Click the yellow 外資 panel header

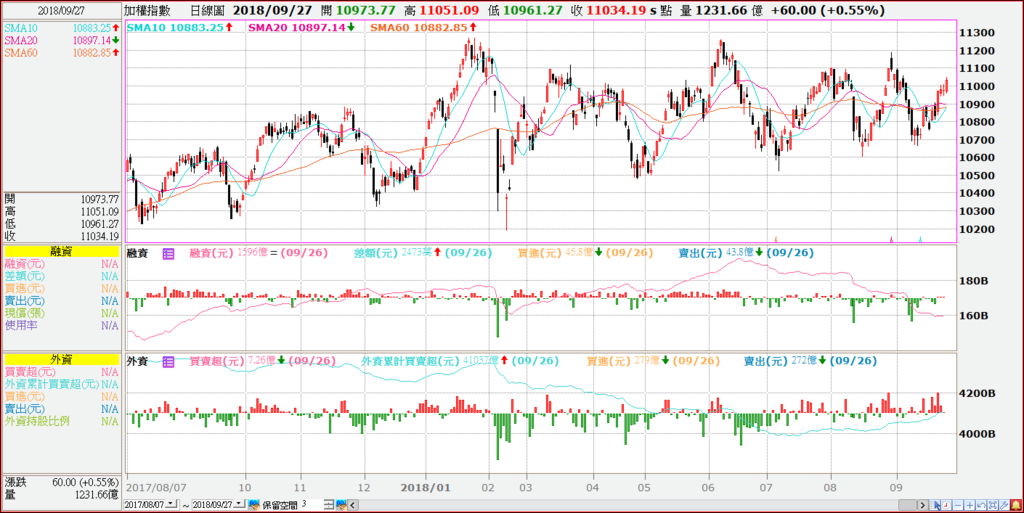61,359
